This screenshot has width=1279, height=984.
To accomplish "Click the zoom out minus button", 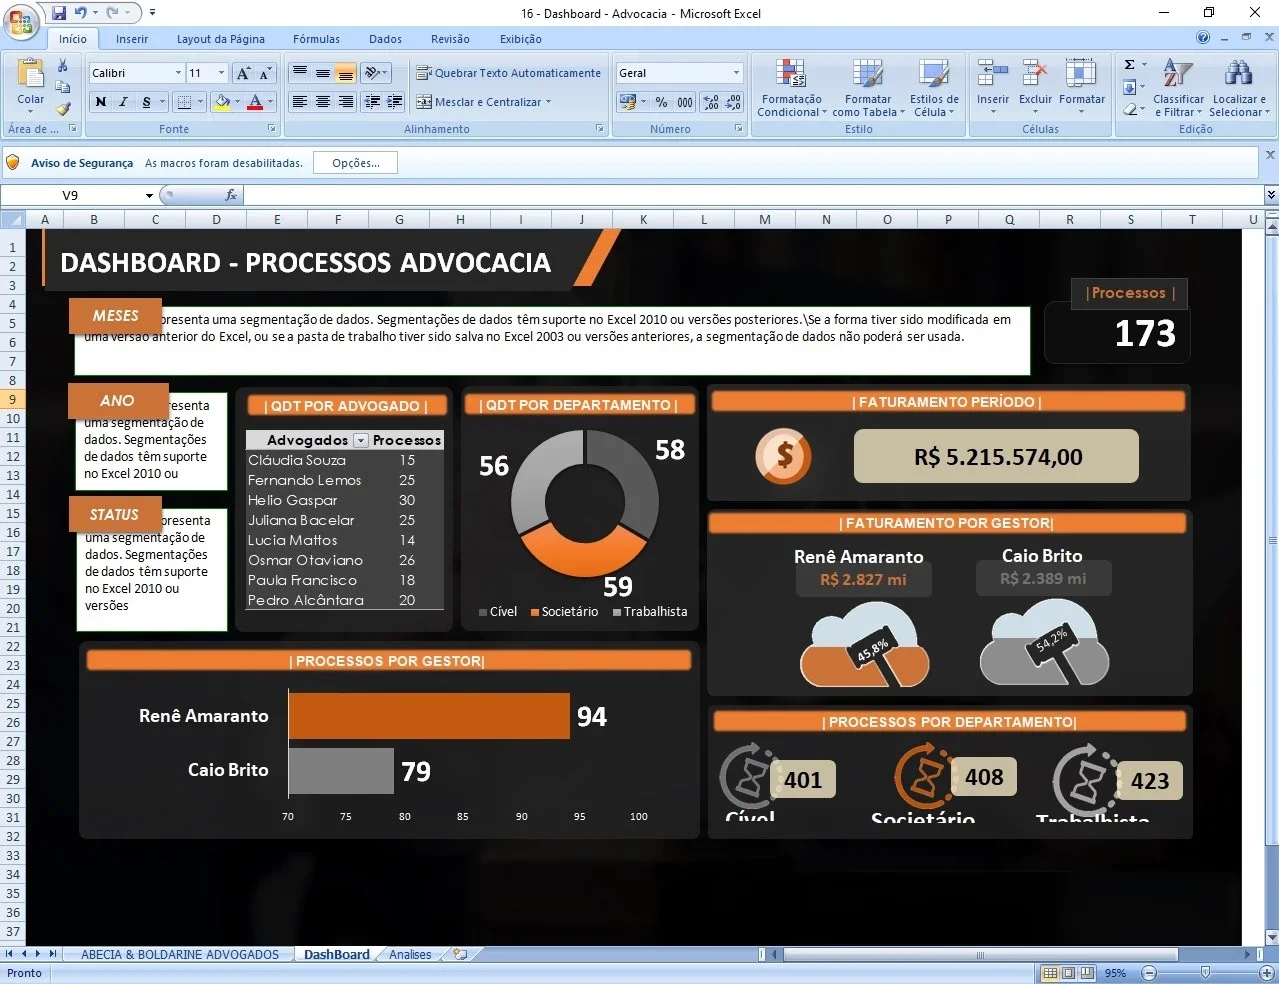I will [1149, 973].
